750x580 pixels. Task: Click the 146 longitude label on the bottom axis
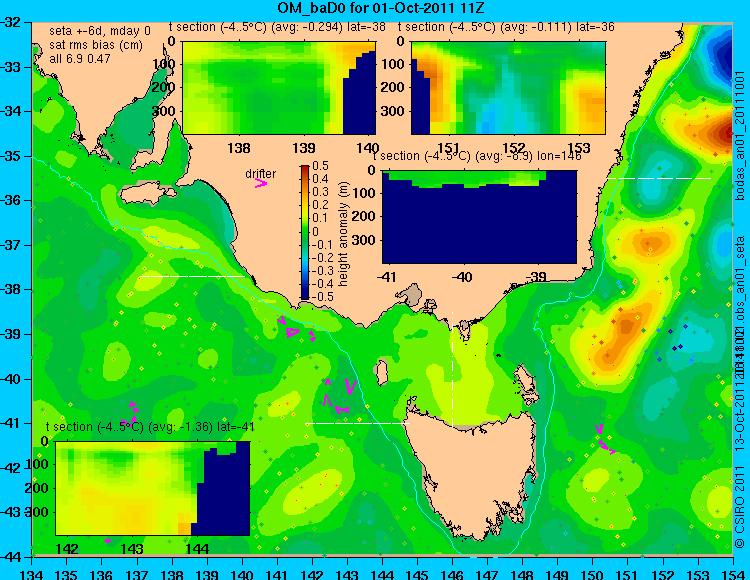click(452, 574)
